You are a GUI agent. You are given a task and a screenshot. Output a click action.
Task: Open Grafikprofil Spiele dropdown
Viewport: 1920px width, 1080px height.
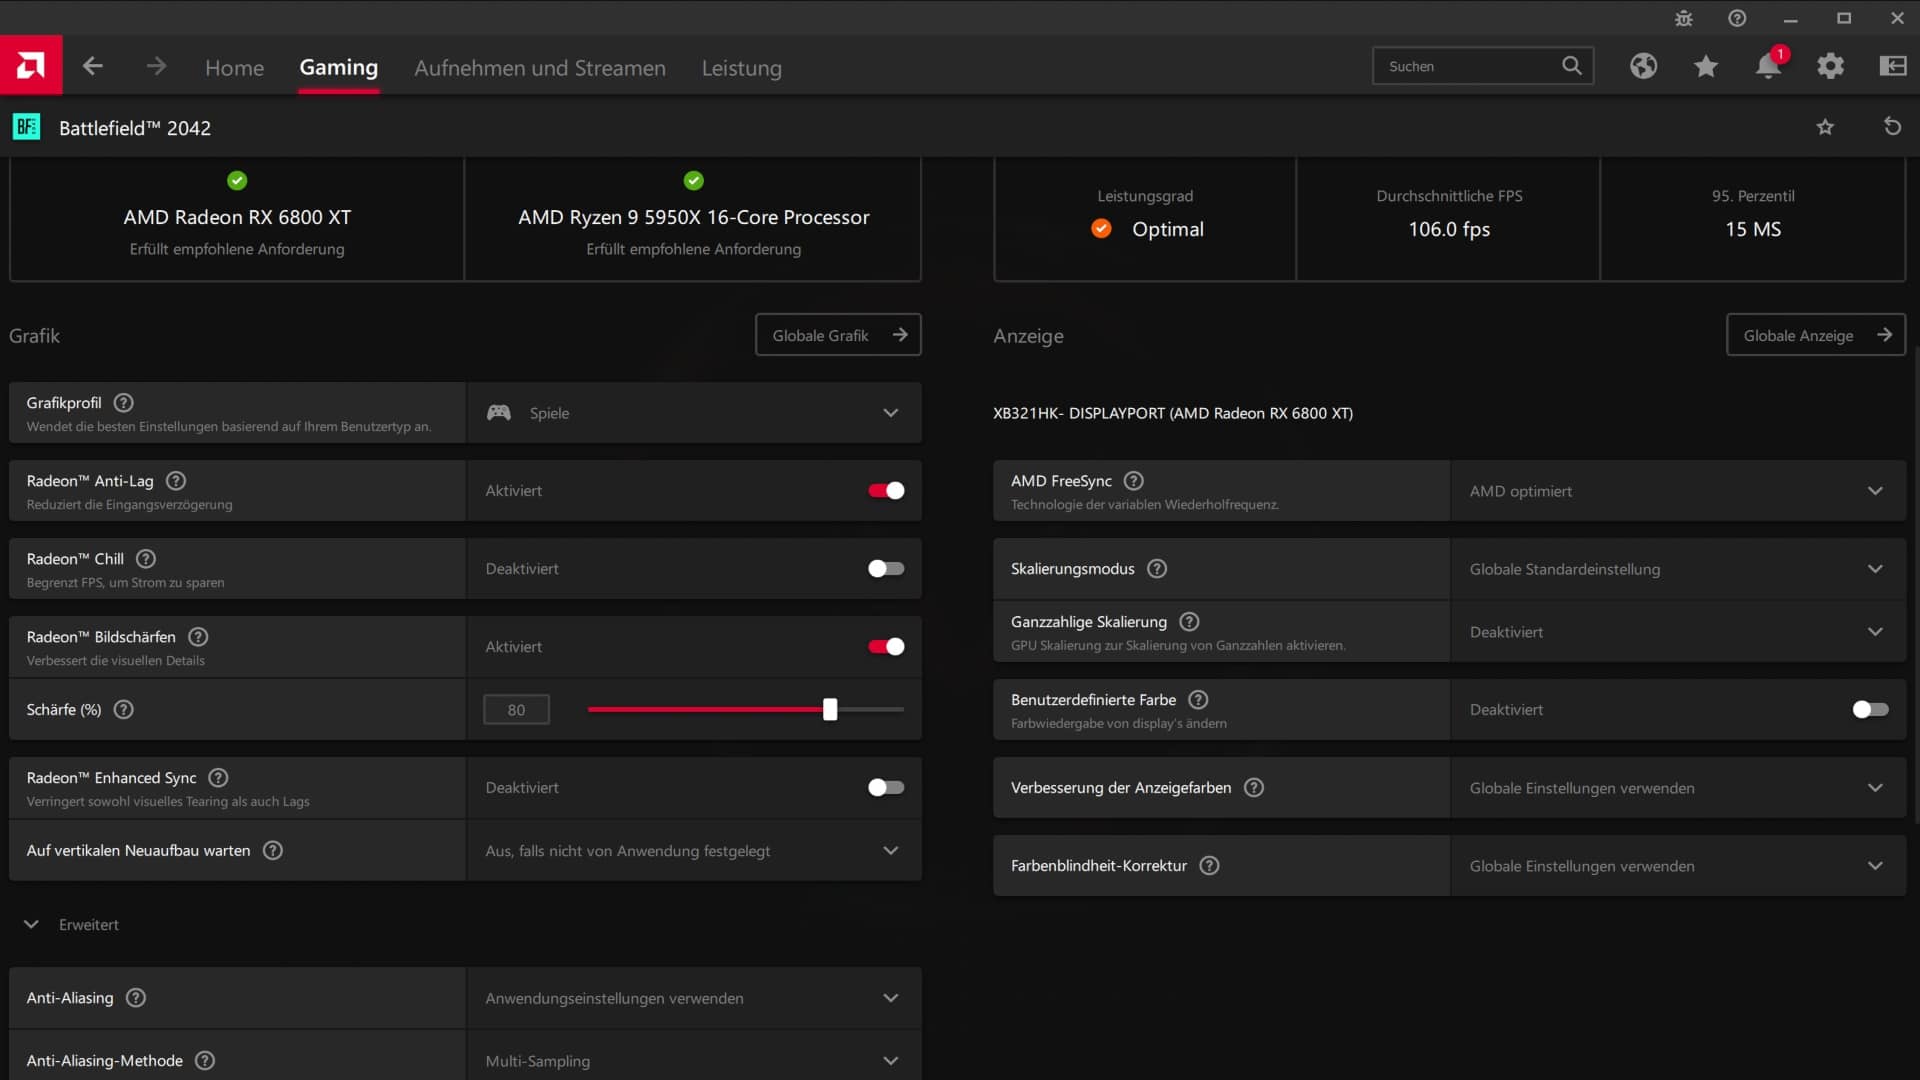pos(694,412)
